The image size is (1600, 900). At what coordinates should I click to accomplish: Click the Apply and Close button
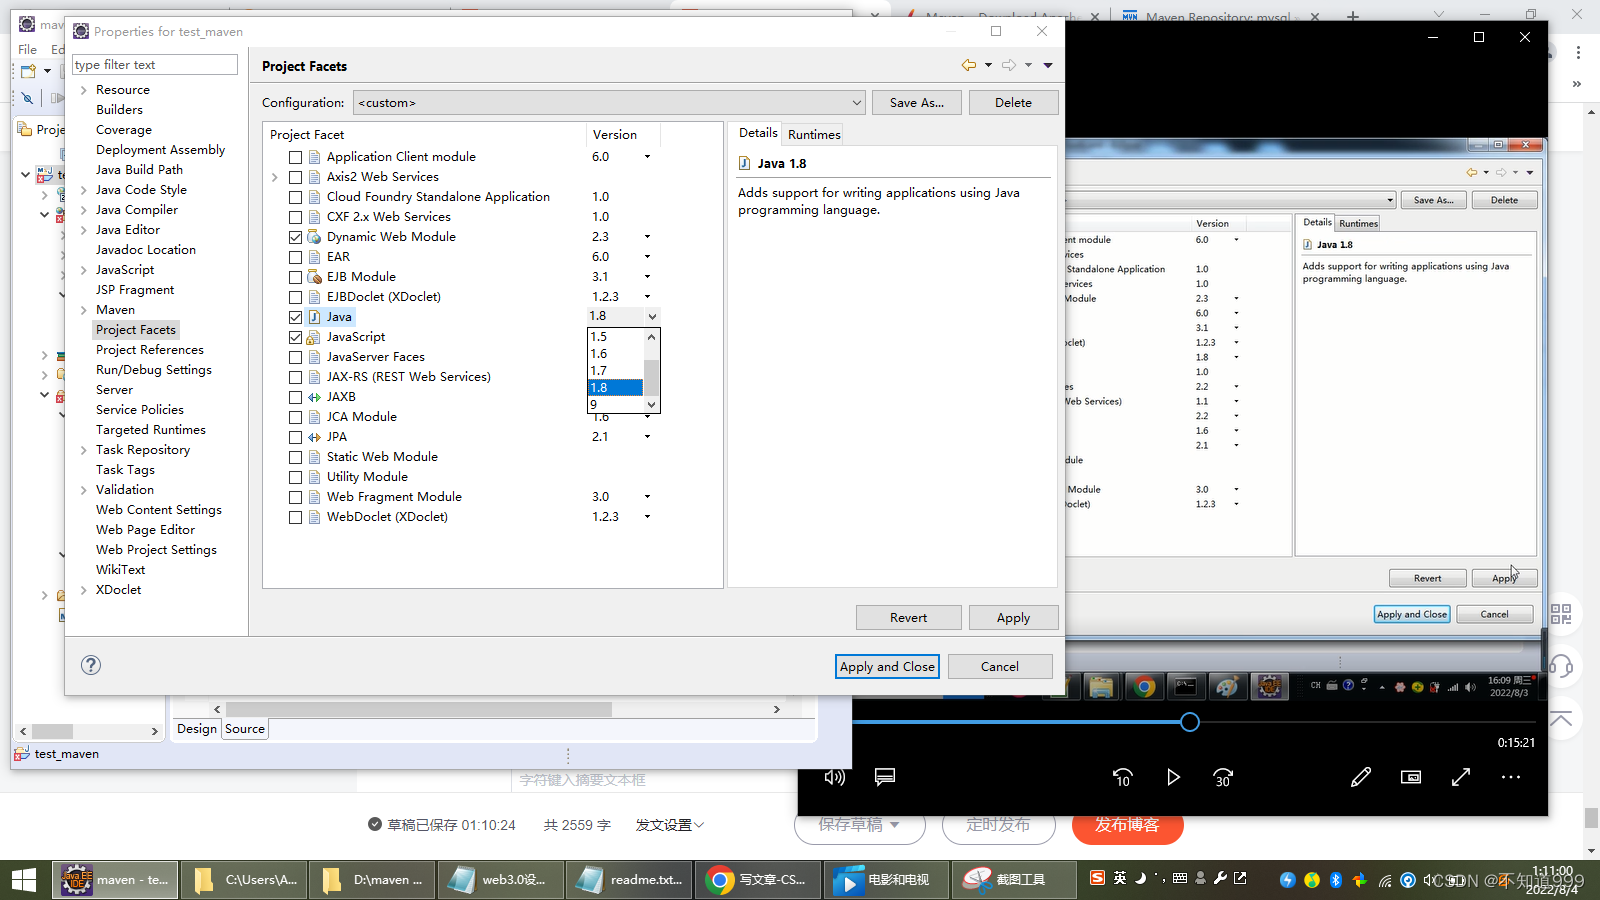pos(887,666)
